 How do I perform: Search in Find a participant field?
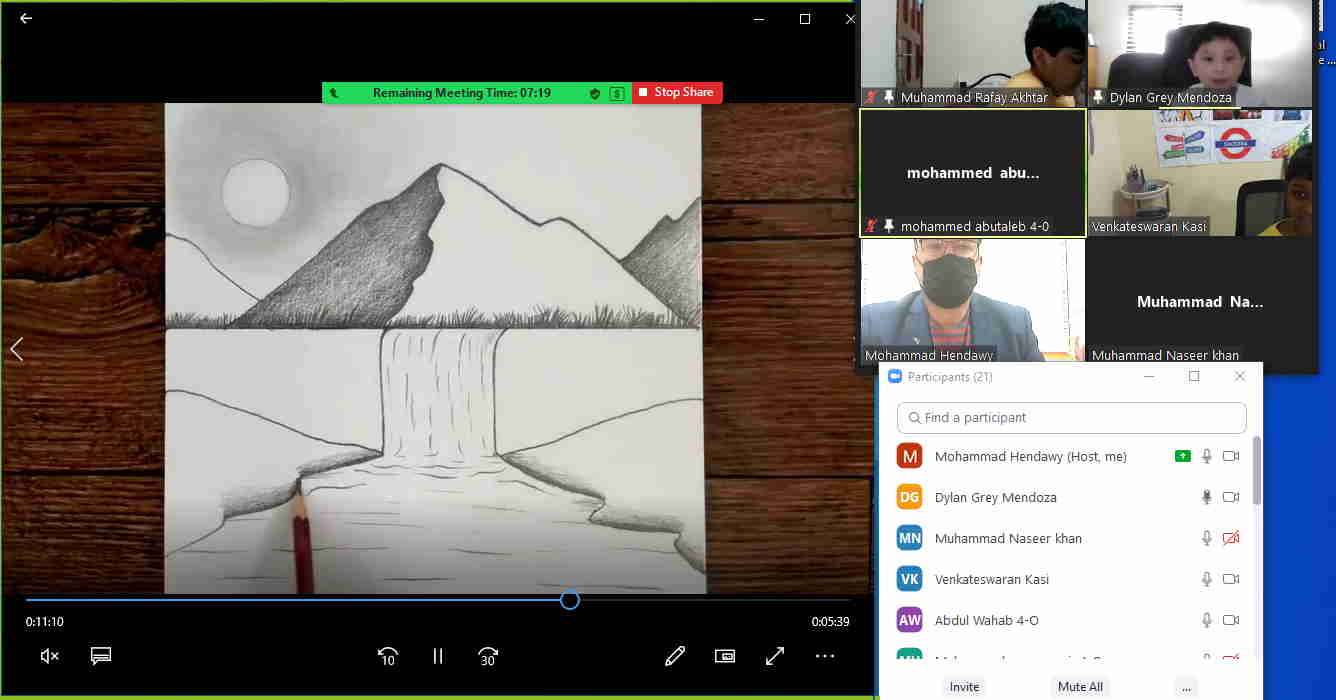click(x=1072, y=417)
